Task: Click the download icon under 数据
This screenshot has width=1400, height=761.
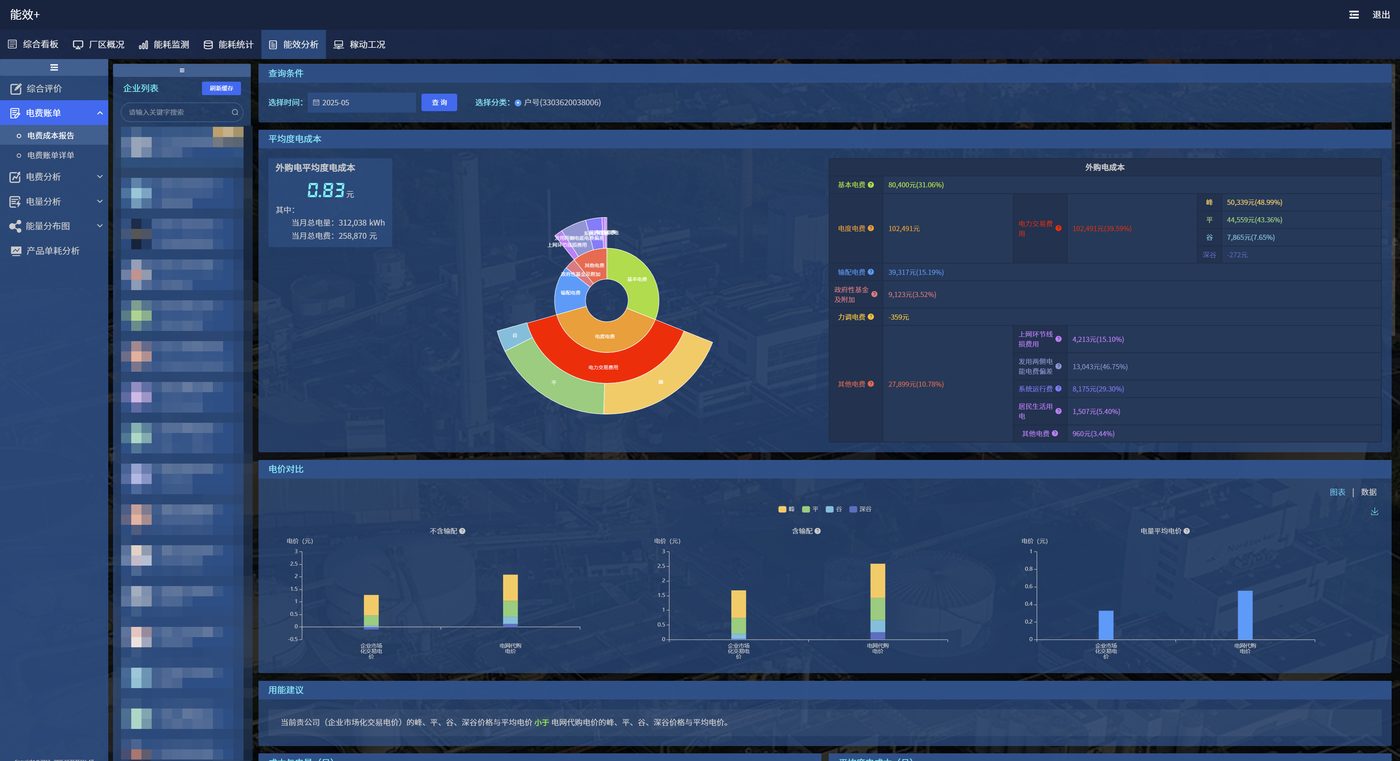Action: [x=1374, y=512]
